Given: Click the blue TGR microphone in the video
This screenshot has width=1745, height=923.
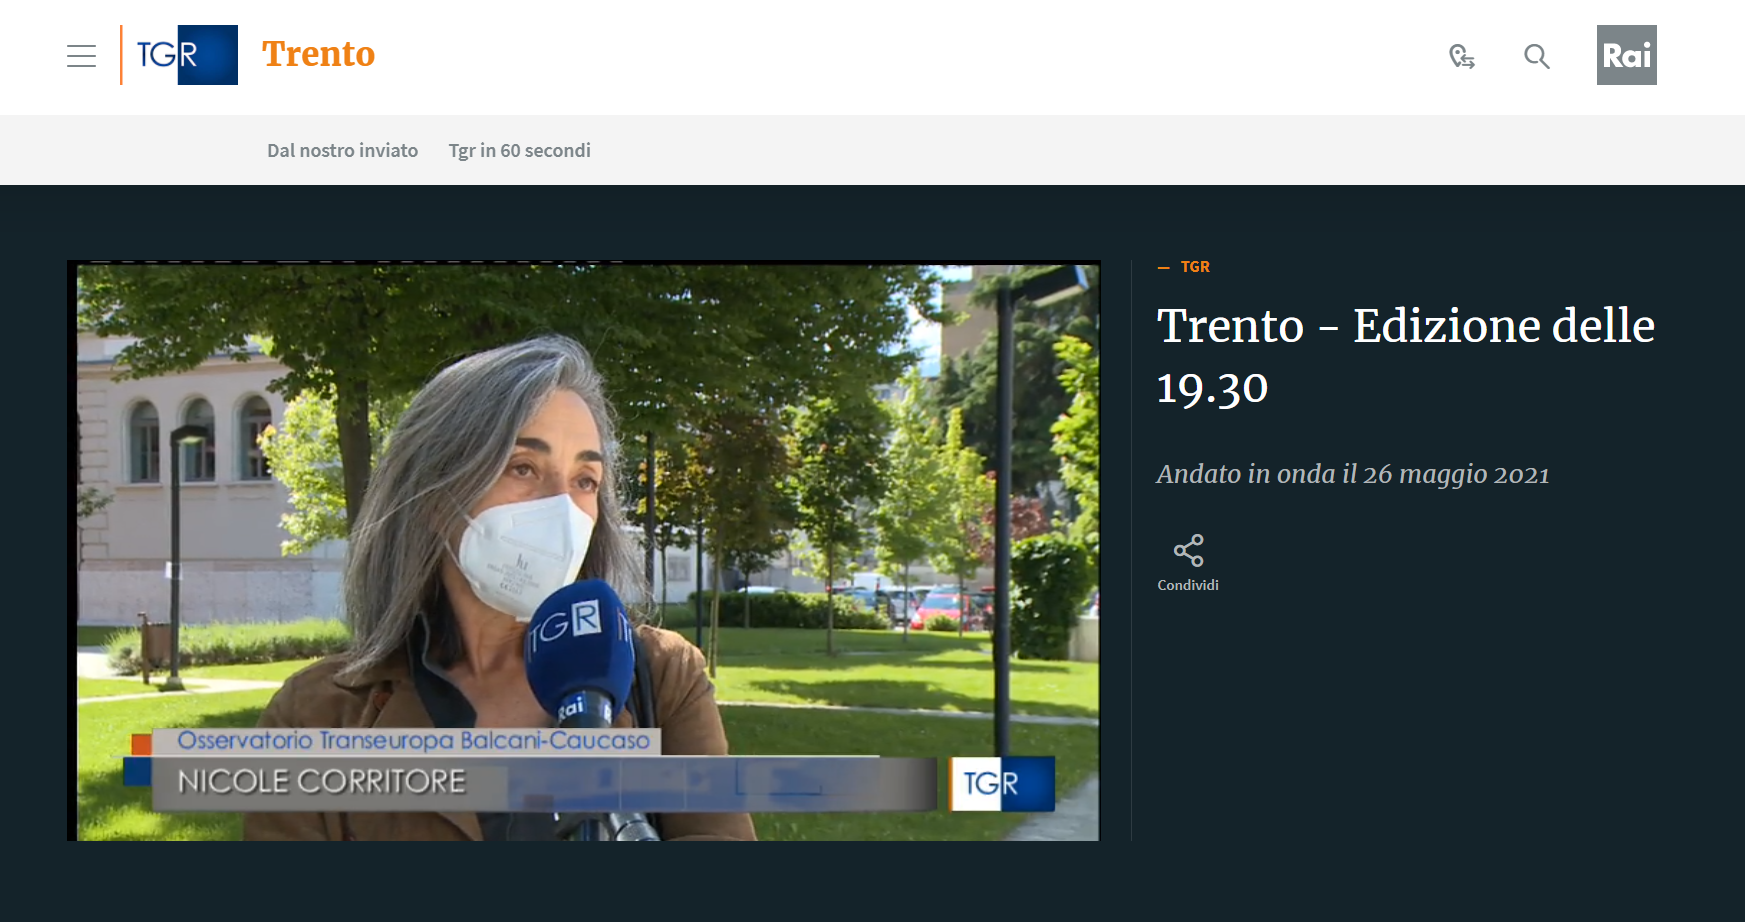Looking at the screenshot, I should point(578,650).
